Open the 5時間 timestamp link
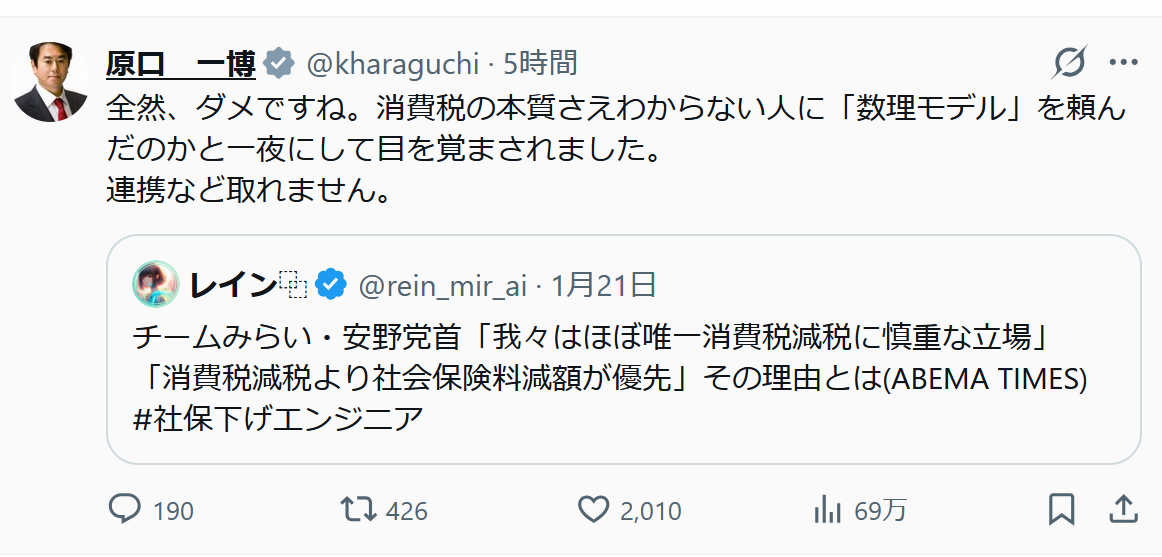The image size is (1162, 557). click(x=540, y=64)
